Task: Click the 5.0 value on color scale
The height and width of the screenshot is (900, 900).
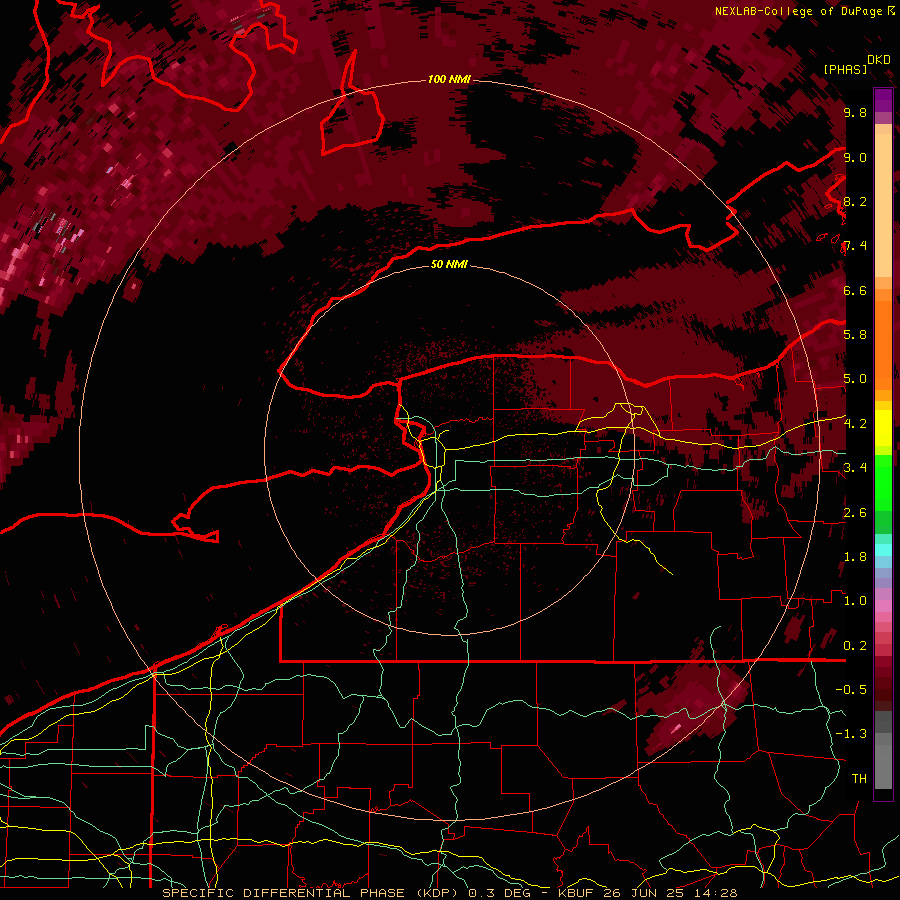Action: (855, 379)
